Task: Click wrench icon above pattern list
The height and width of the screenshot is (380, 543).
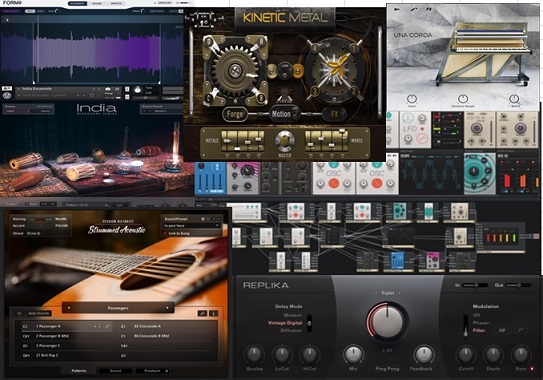Action: click(202, 313)
